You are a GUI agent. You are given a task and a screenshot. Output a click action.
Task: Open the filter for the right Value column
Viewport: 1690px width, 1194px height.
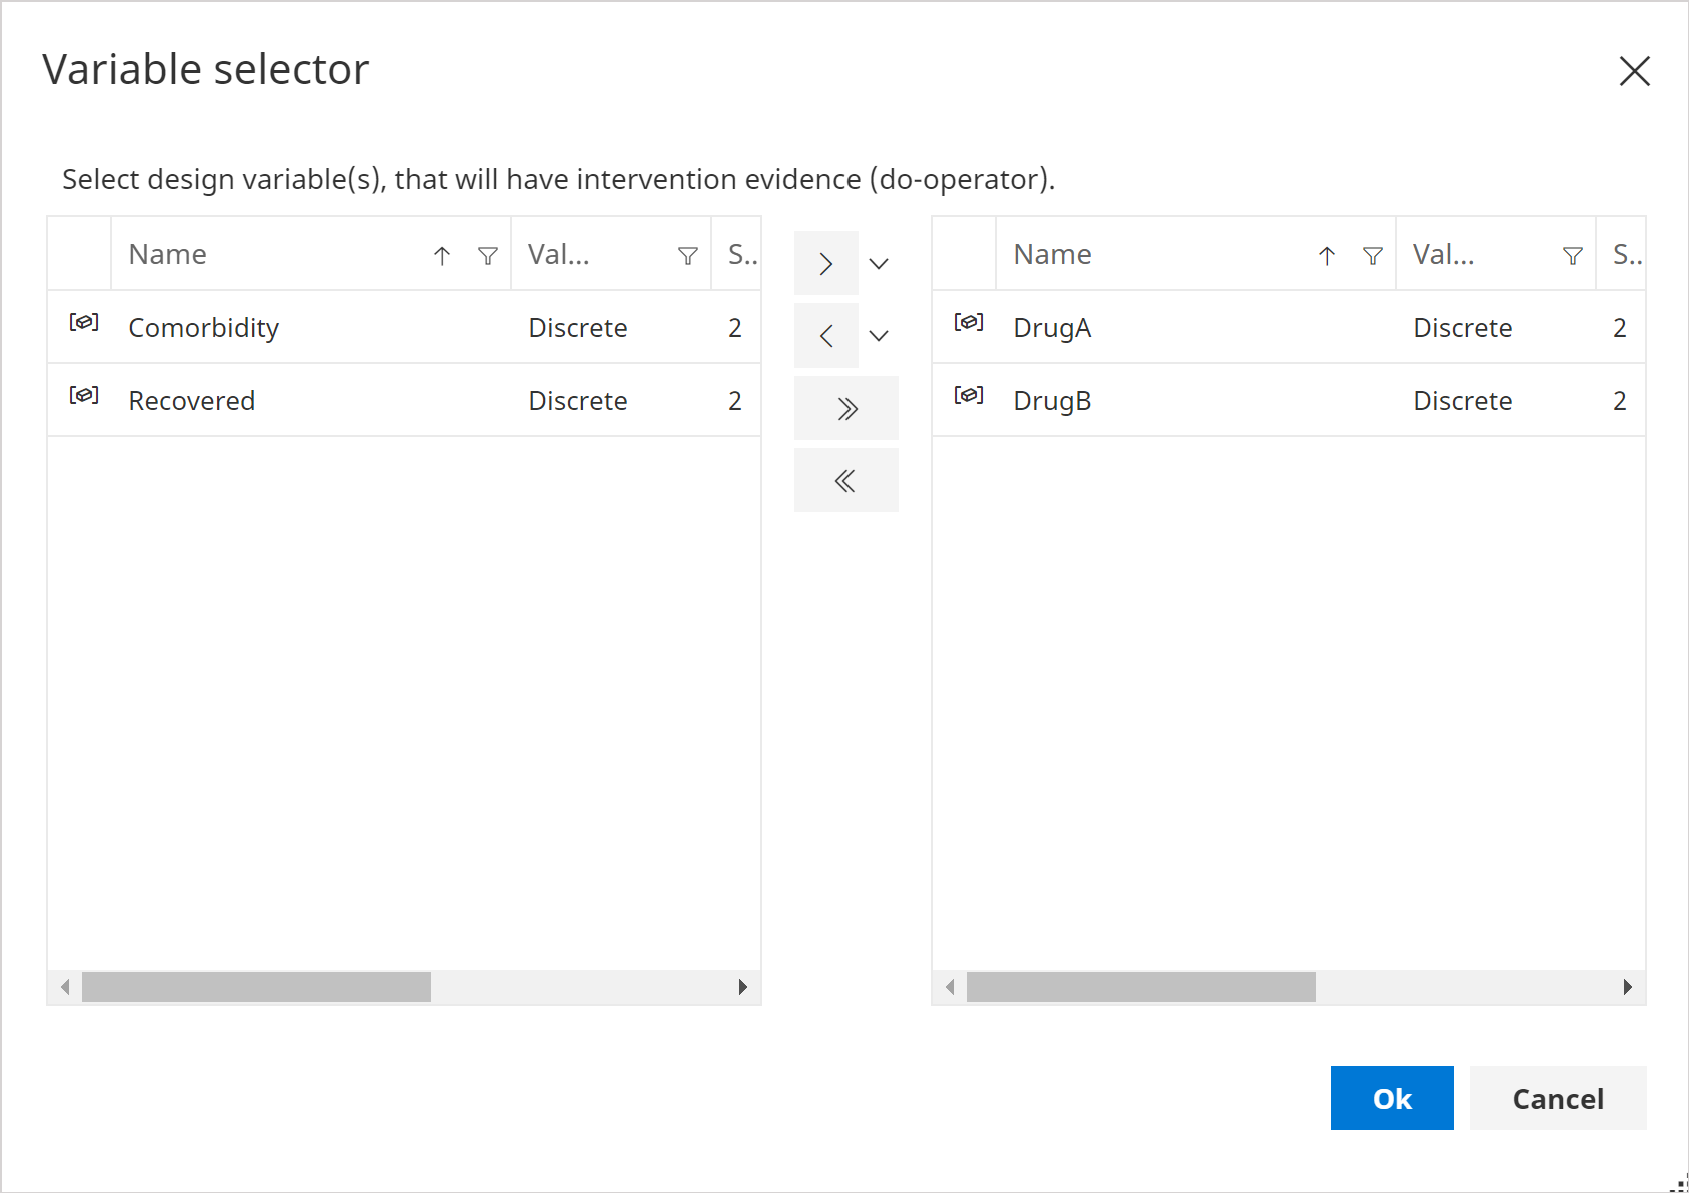tap(1572, 255)
